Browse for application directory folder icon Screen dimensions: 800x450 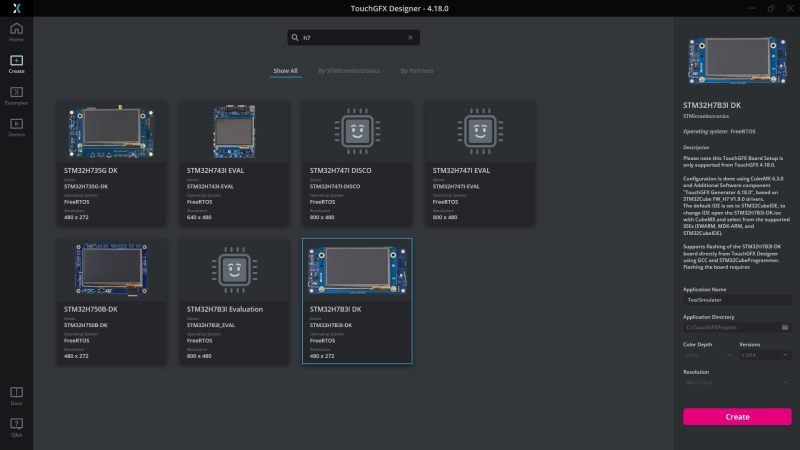coord(785,327)
